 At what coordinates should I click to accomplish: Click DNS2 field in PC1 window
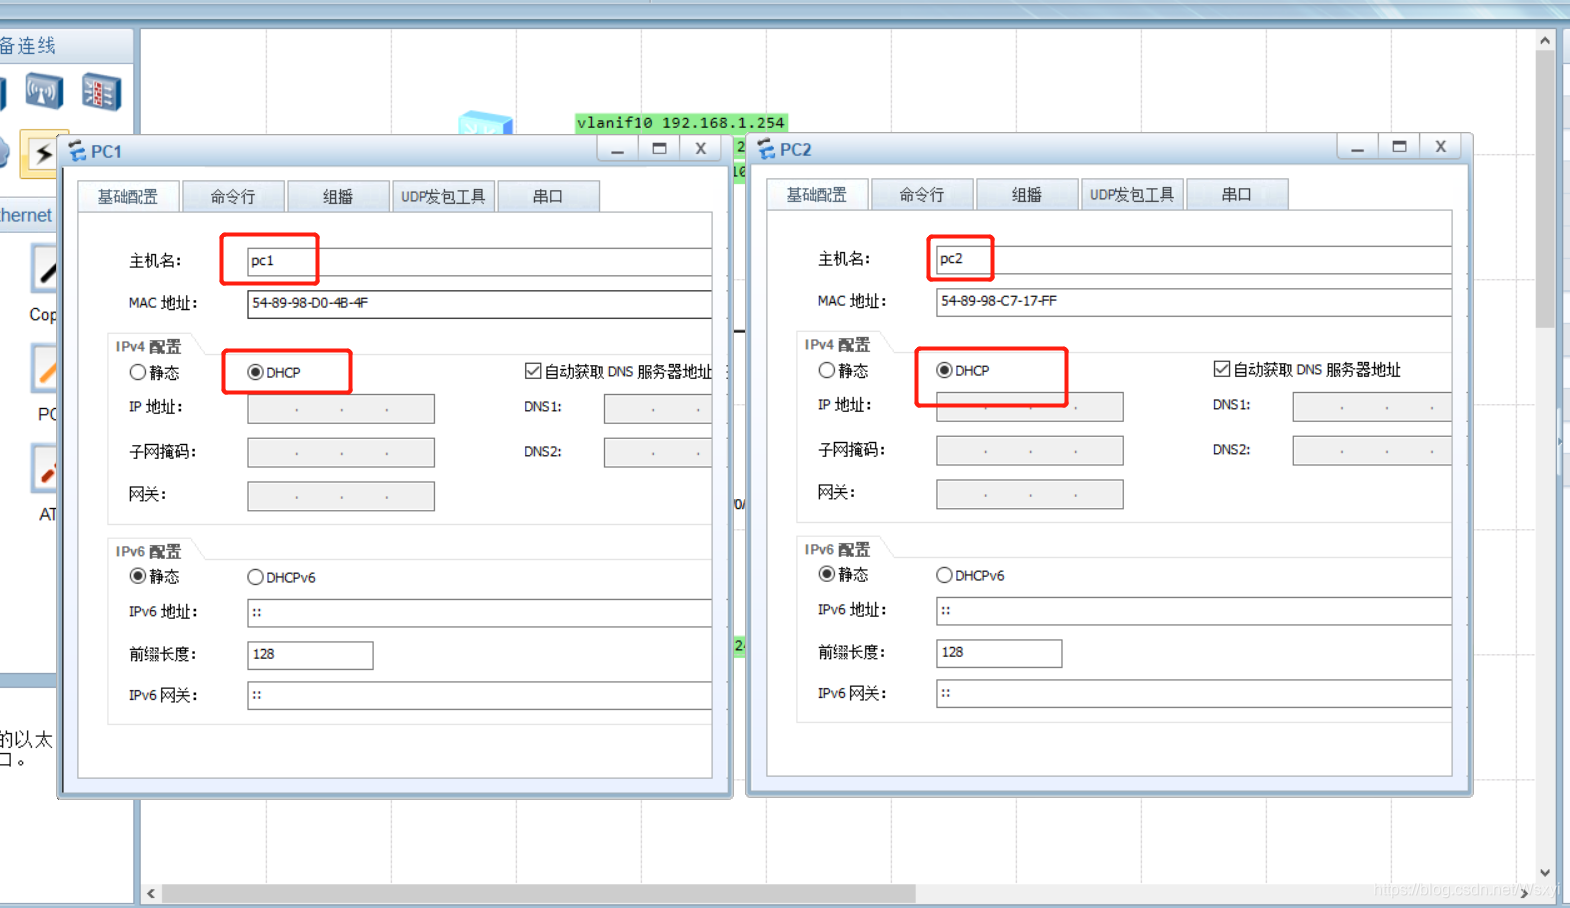658,452
